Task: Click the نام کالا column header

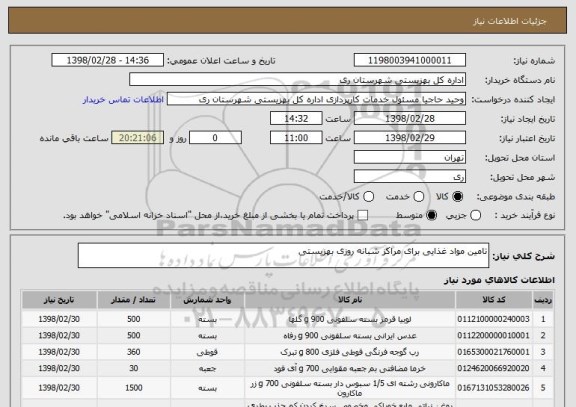Action: point(350,300)
